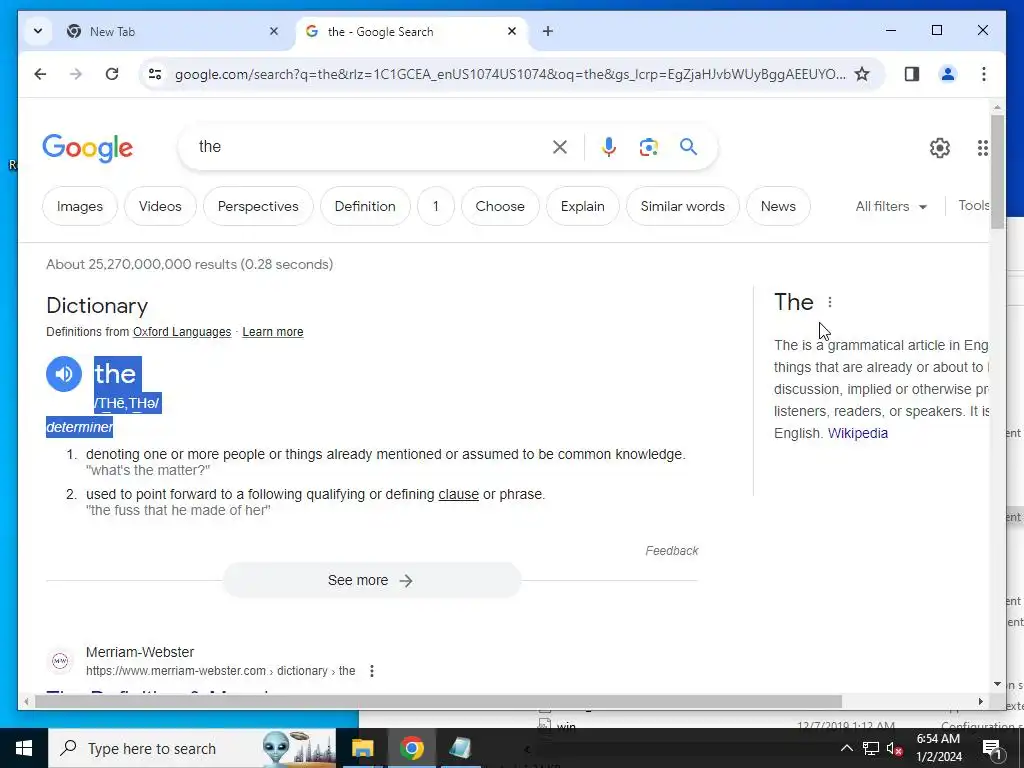Reload the current page

(x=112, y=74)
